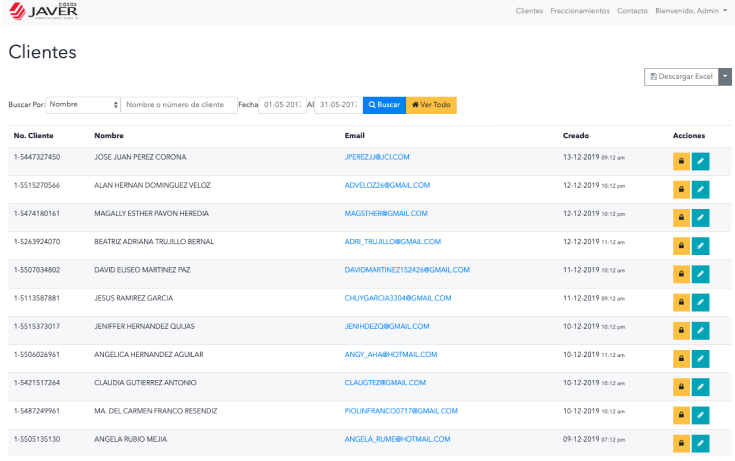The image size is (735, 461).
Task: Edit client Angela Rubio Mejia
Action: [x=701, y=443]
